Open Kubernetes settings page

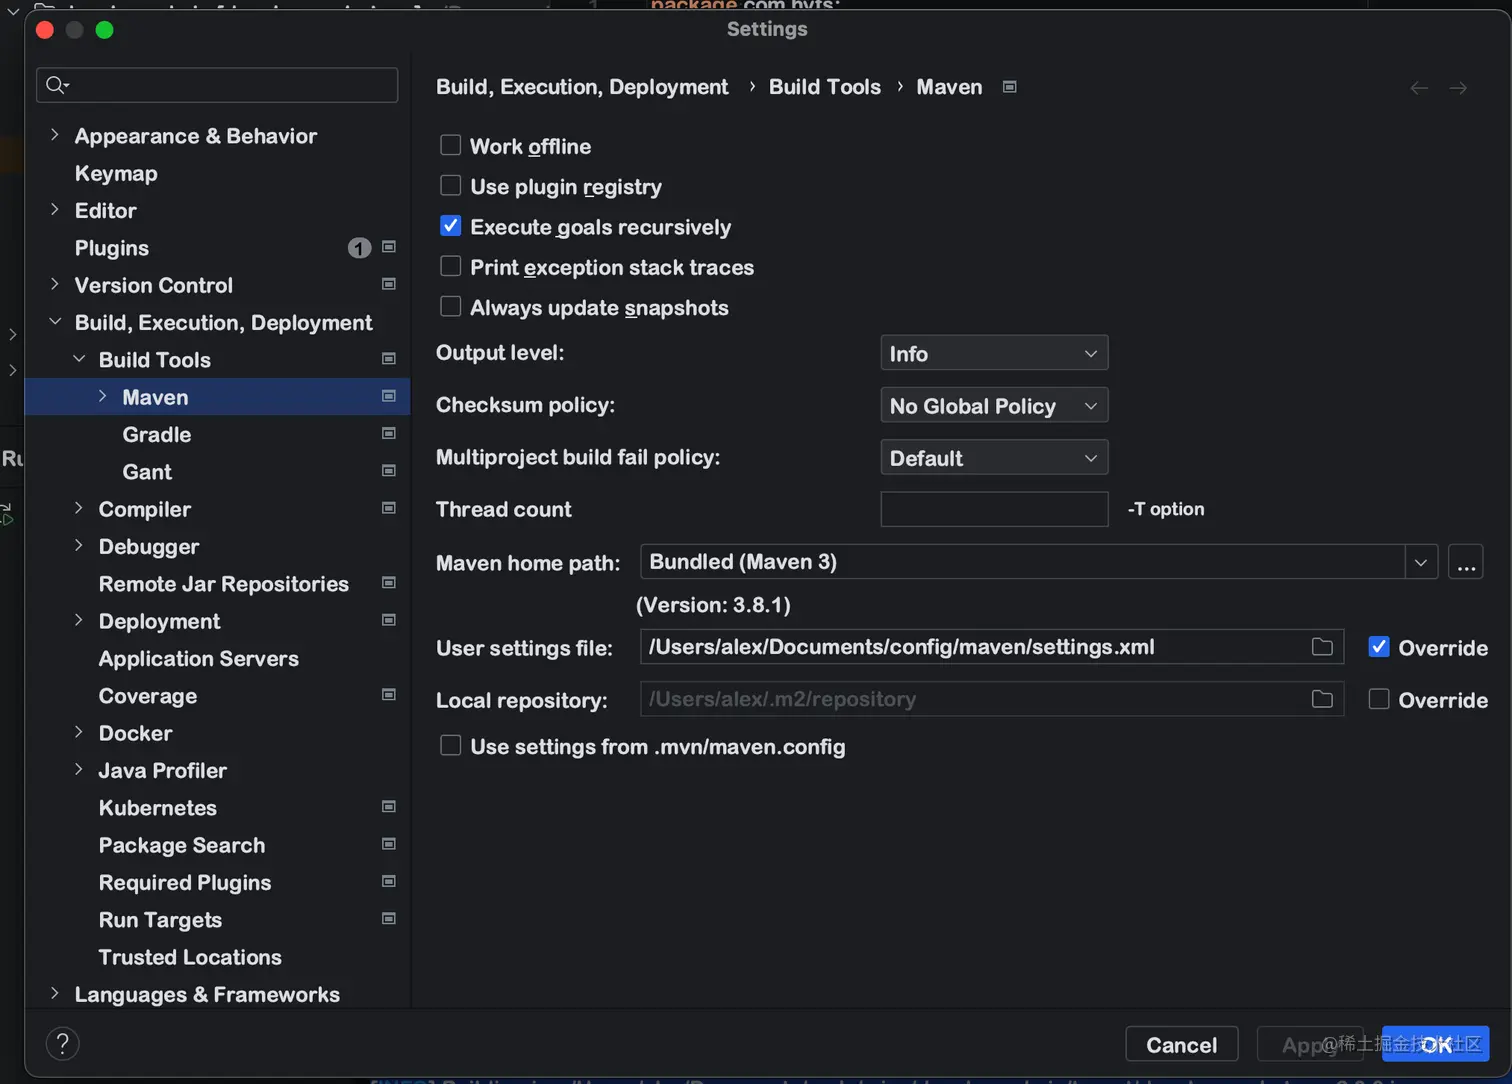[158, 807]
